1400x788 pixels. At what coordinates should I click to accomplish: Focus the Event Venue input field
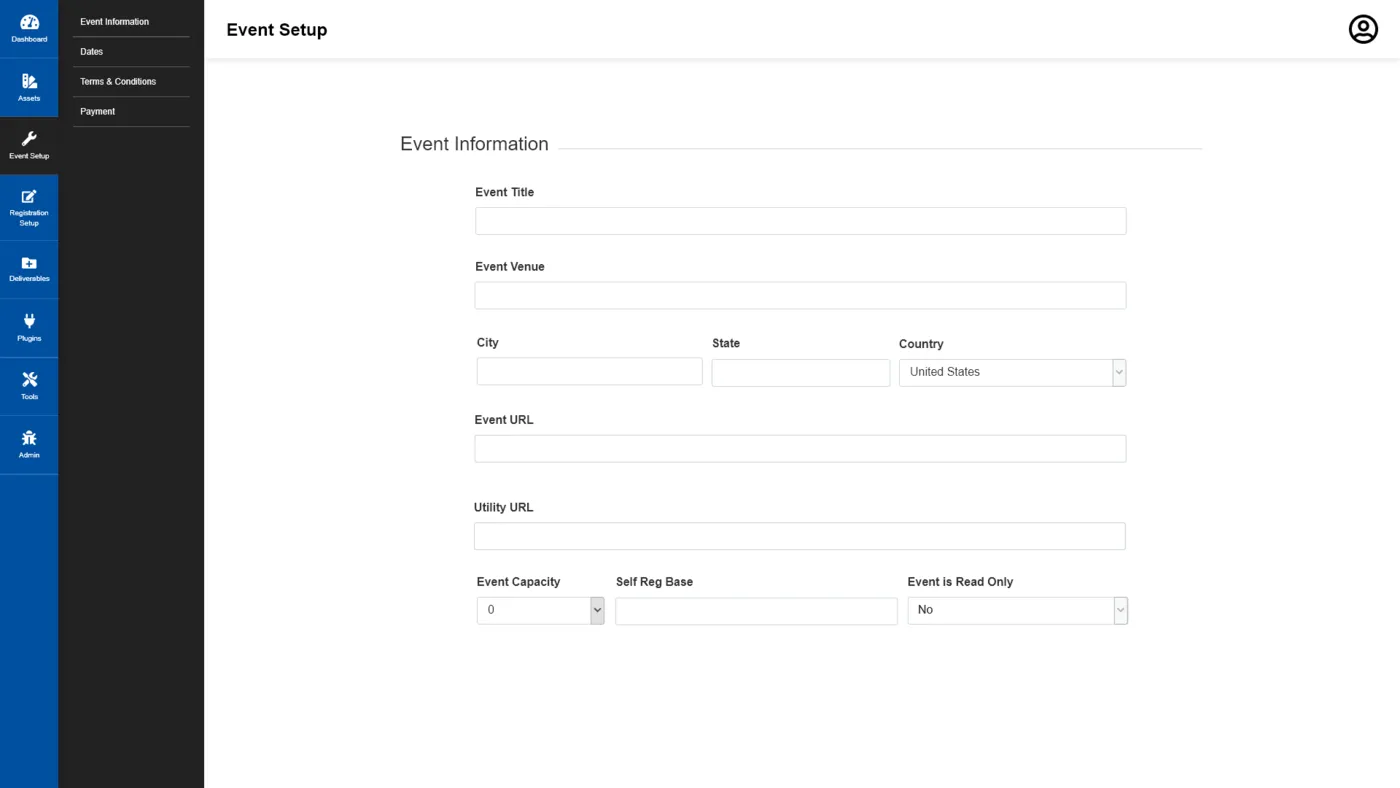point(800,295)
